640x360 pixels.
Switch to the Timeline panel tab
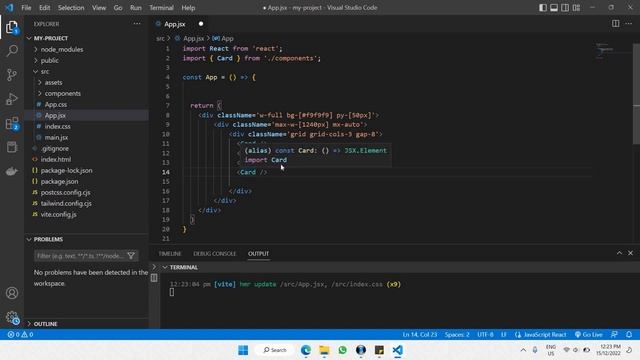[x=170, y=253]
